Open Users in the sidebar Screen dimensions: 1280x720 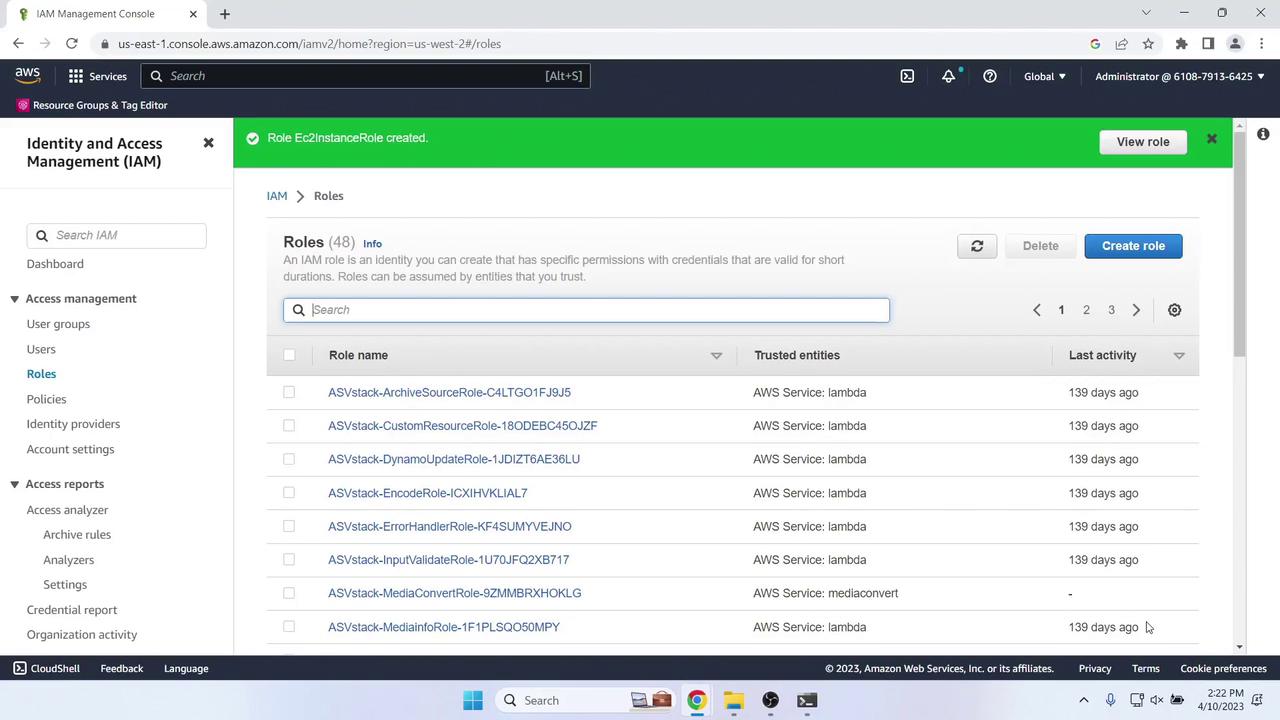pos(41,349)
